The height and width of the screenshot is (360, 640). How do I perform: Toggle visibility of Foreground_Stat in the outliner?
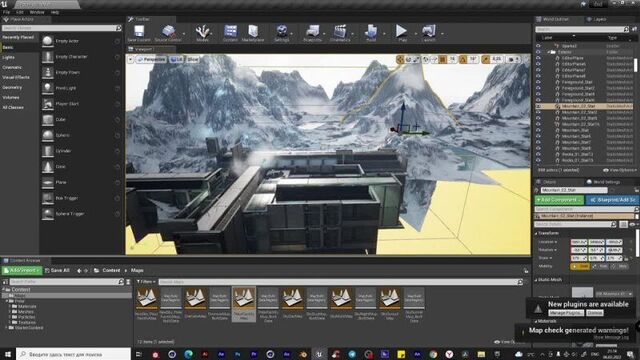point(538,82)
